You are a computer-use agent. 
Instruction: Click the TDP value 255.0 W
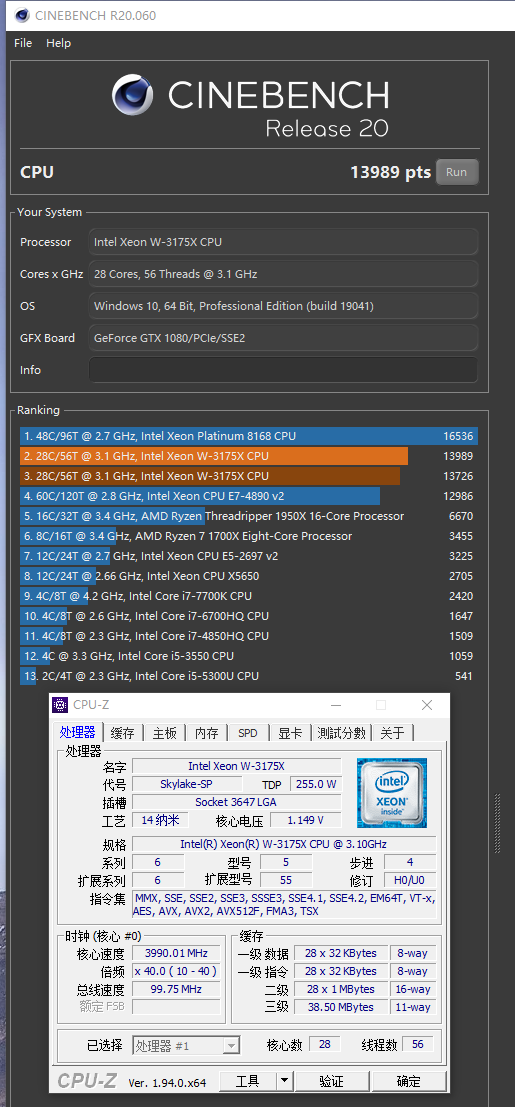click(x=314, y=784)
